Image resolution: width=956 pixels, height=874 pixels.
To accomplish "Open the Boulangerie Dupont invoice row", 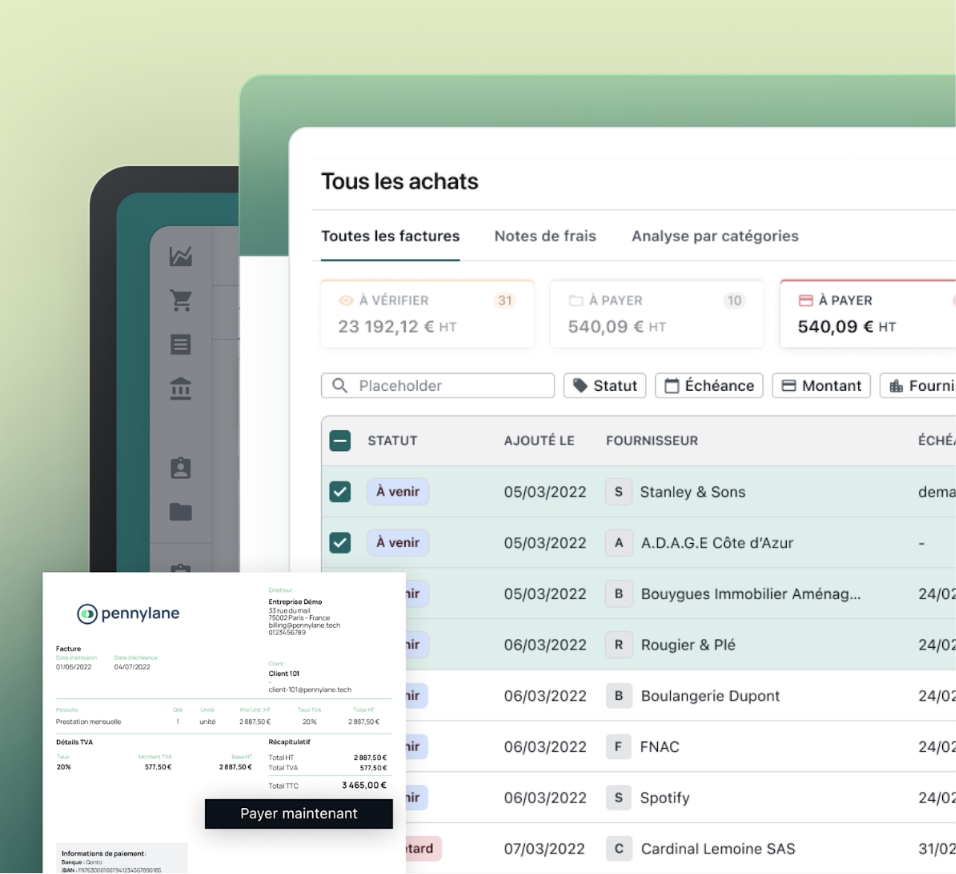I will [710, 696].
